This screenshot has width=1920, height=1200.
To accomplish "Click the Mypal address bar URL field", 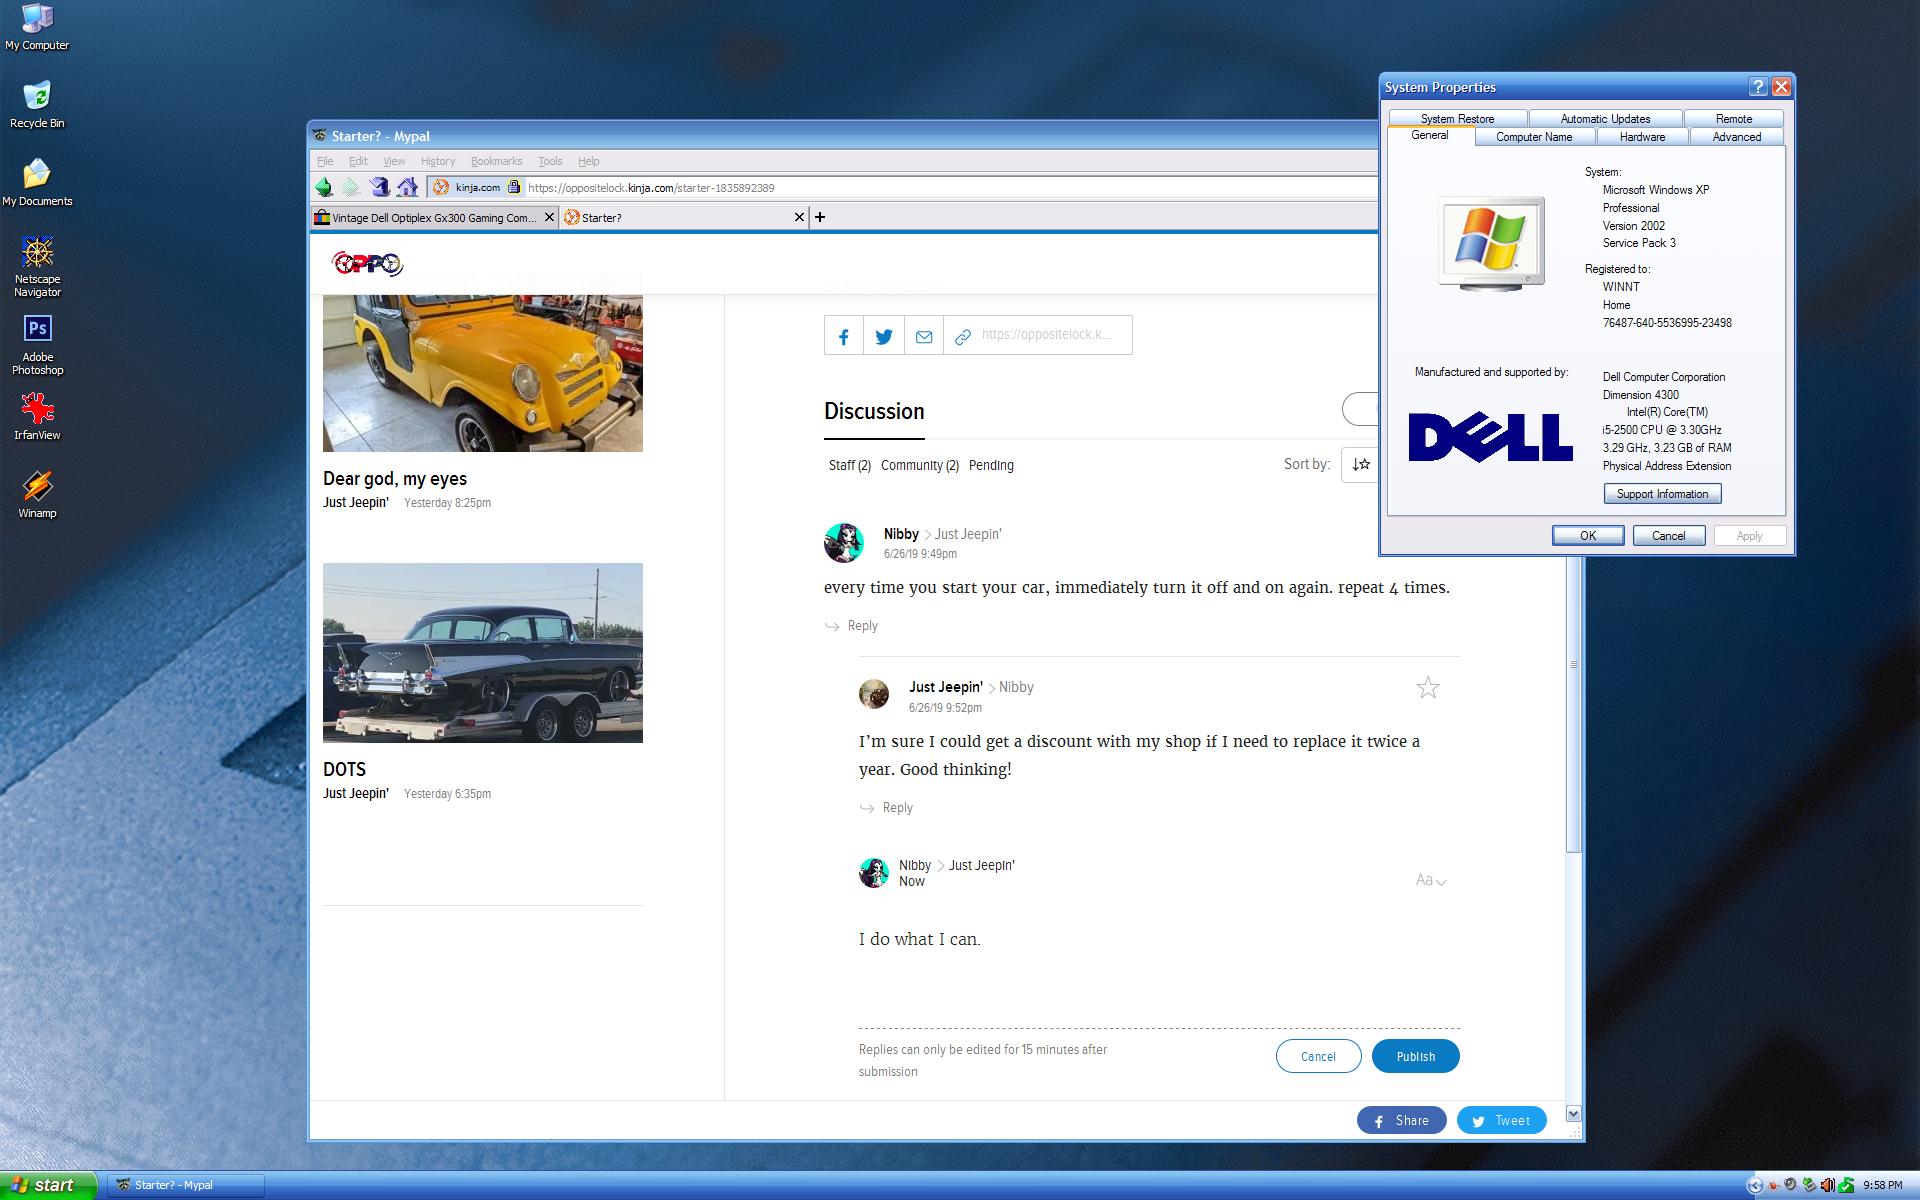I will [x=950, y=187].
